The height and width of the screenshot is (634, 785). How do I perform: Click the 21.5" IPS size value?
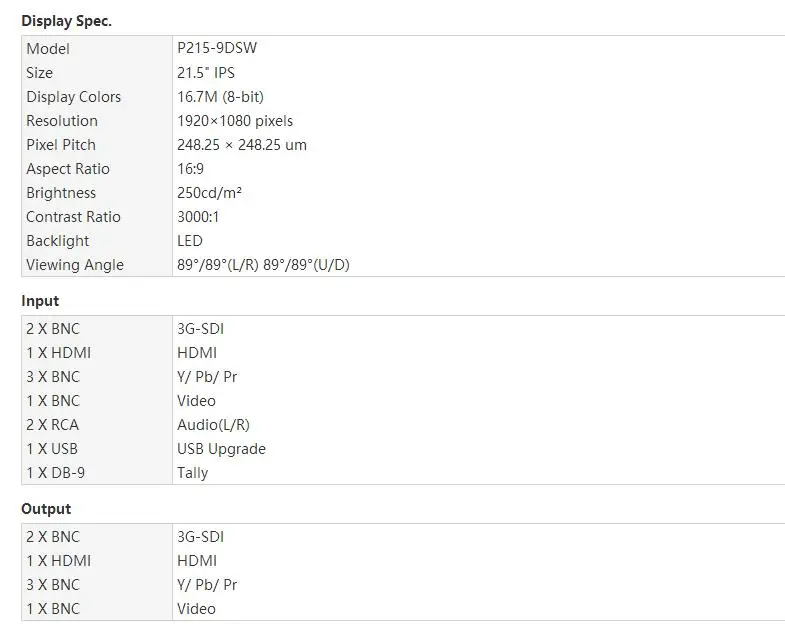point(206,73)
